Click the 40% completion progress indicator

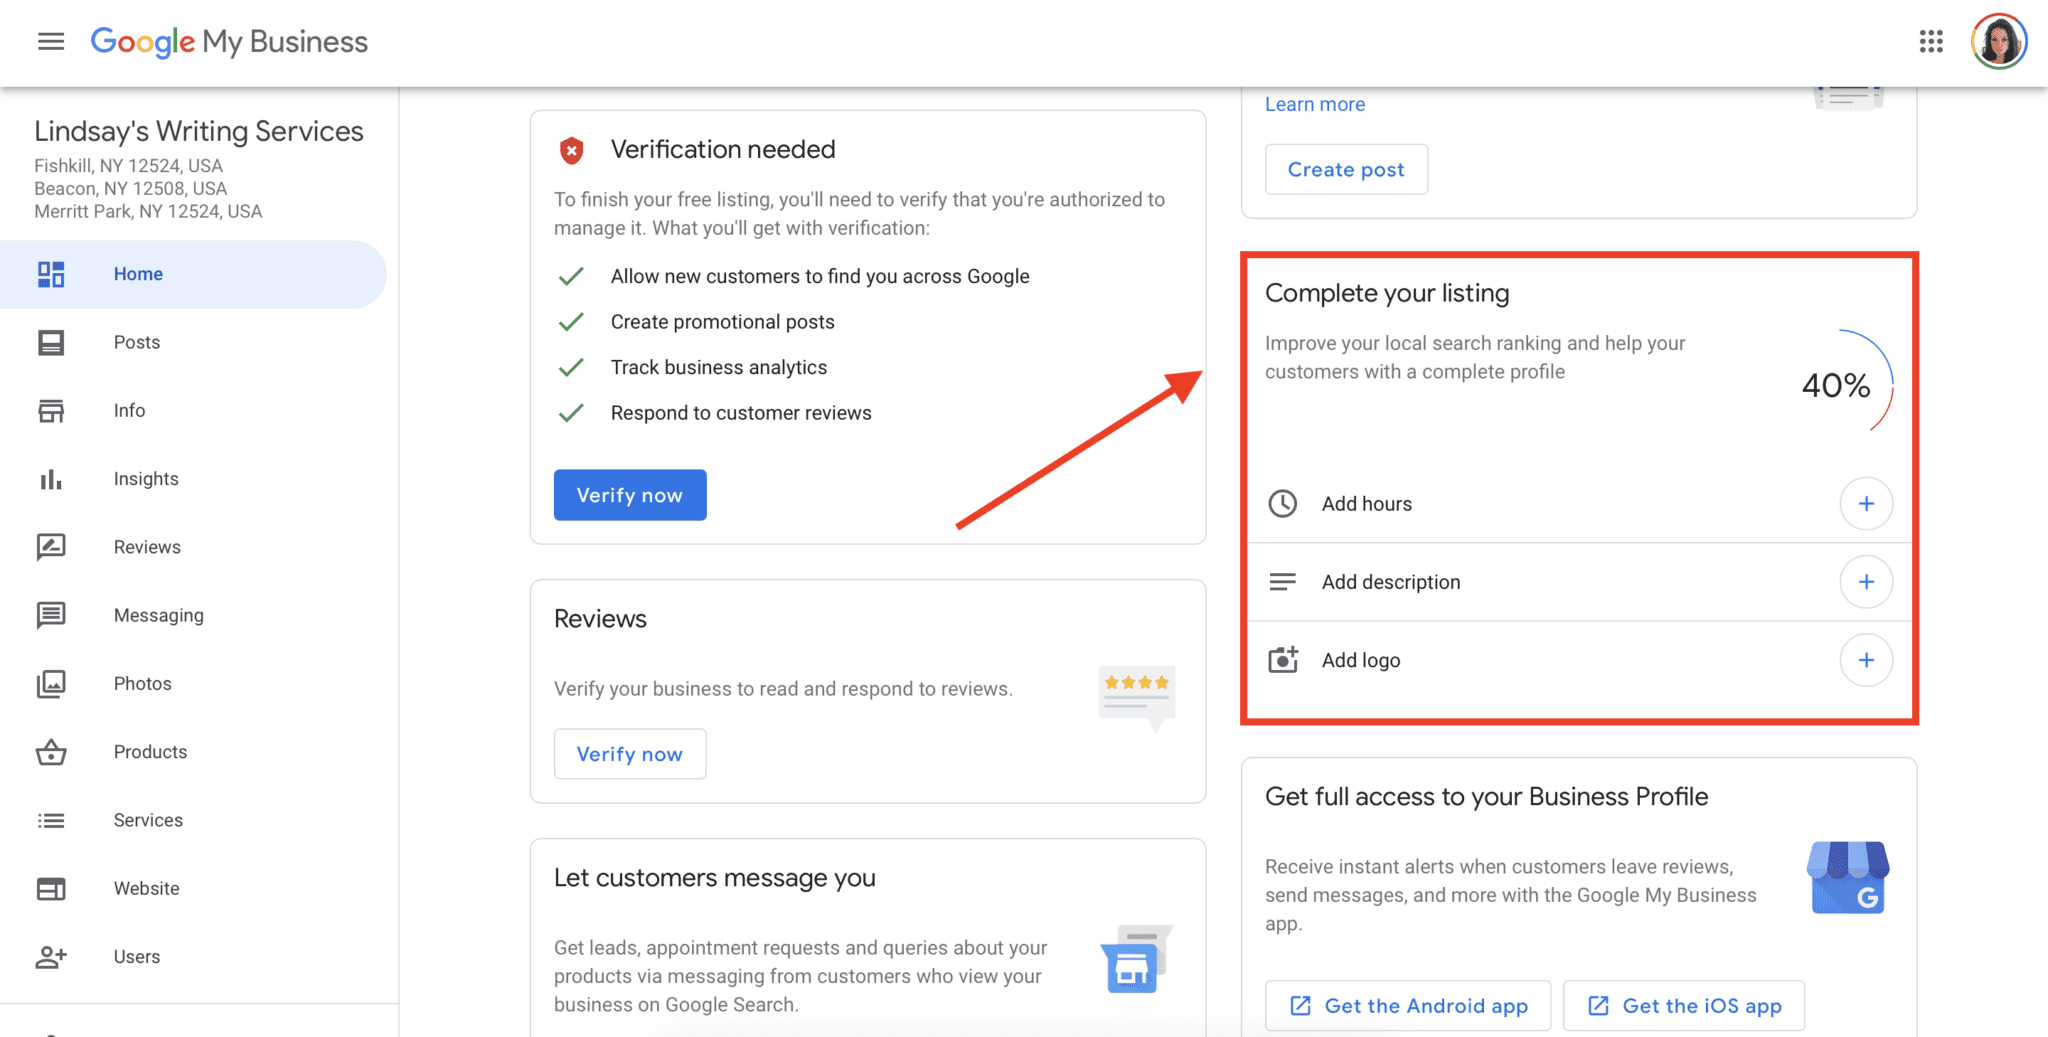tap(1835, 385)
